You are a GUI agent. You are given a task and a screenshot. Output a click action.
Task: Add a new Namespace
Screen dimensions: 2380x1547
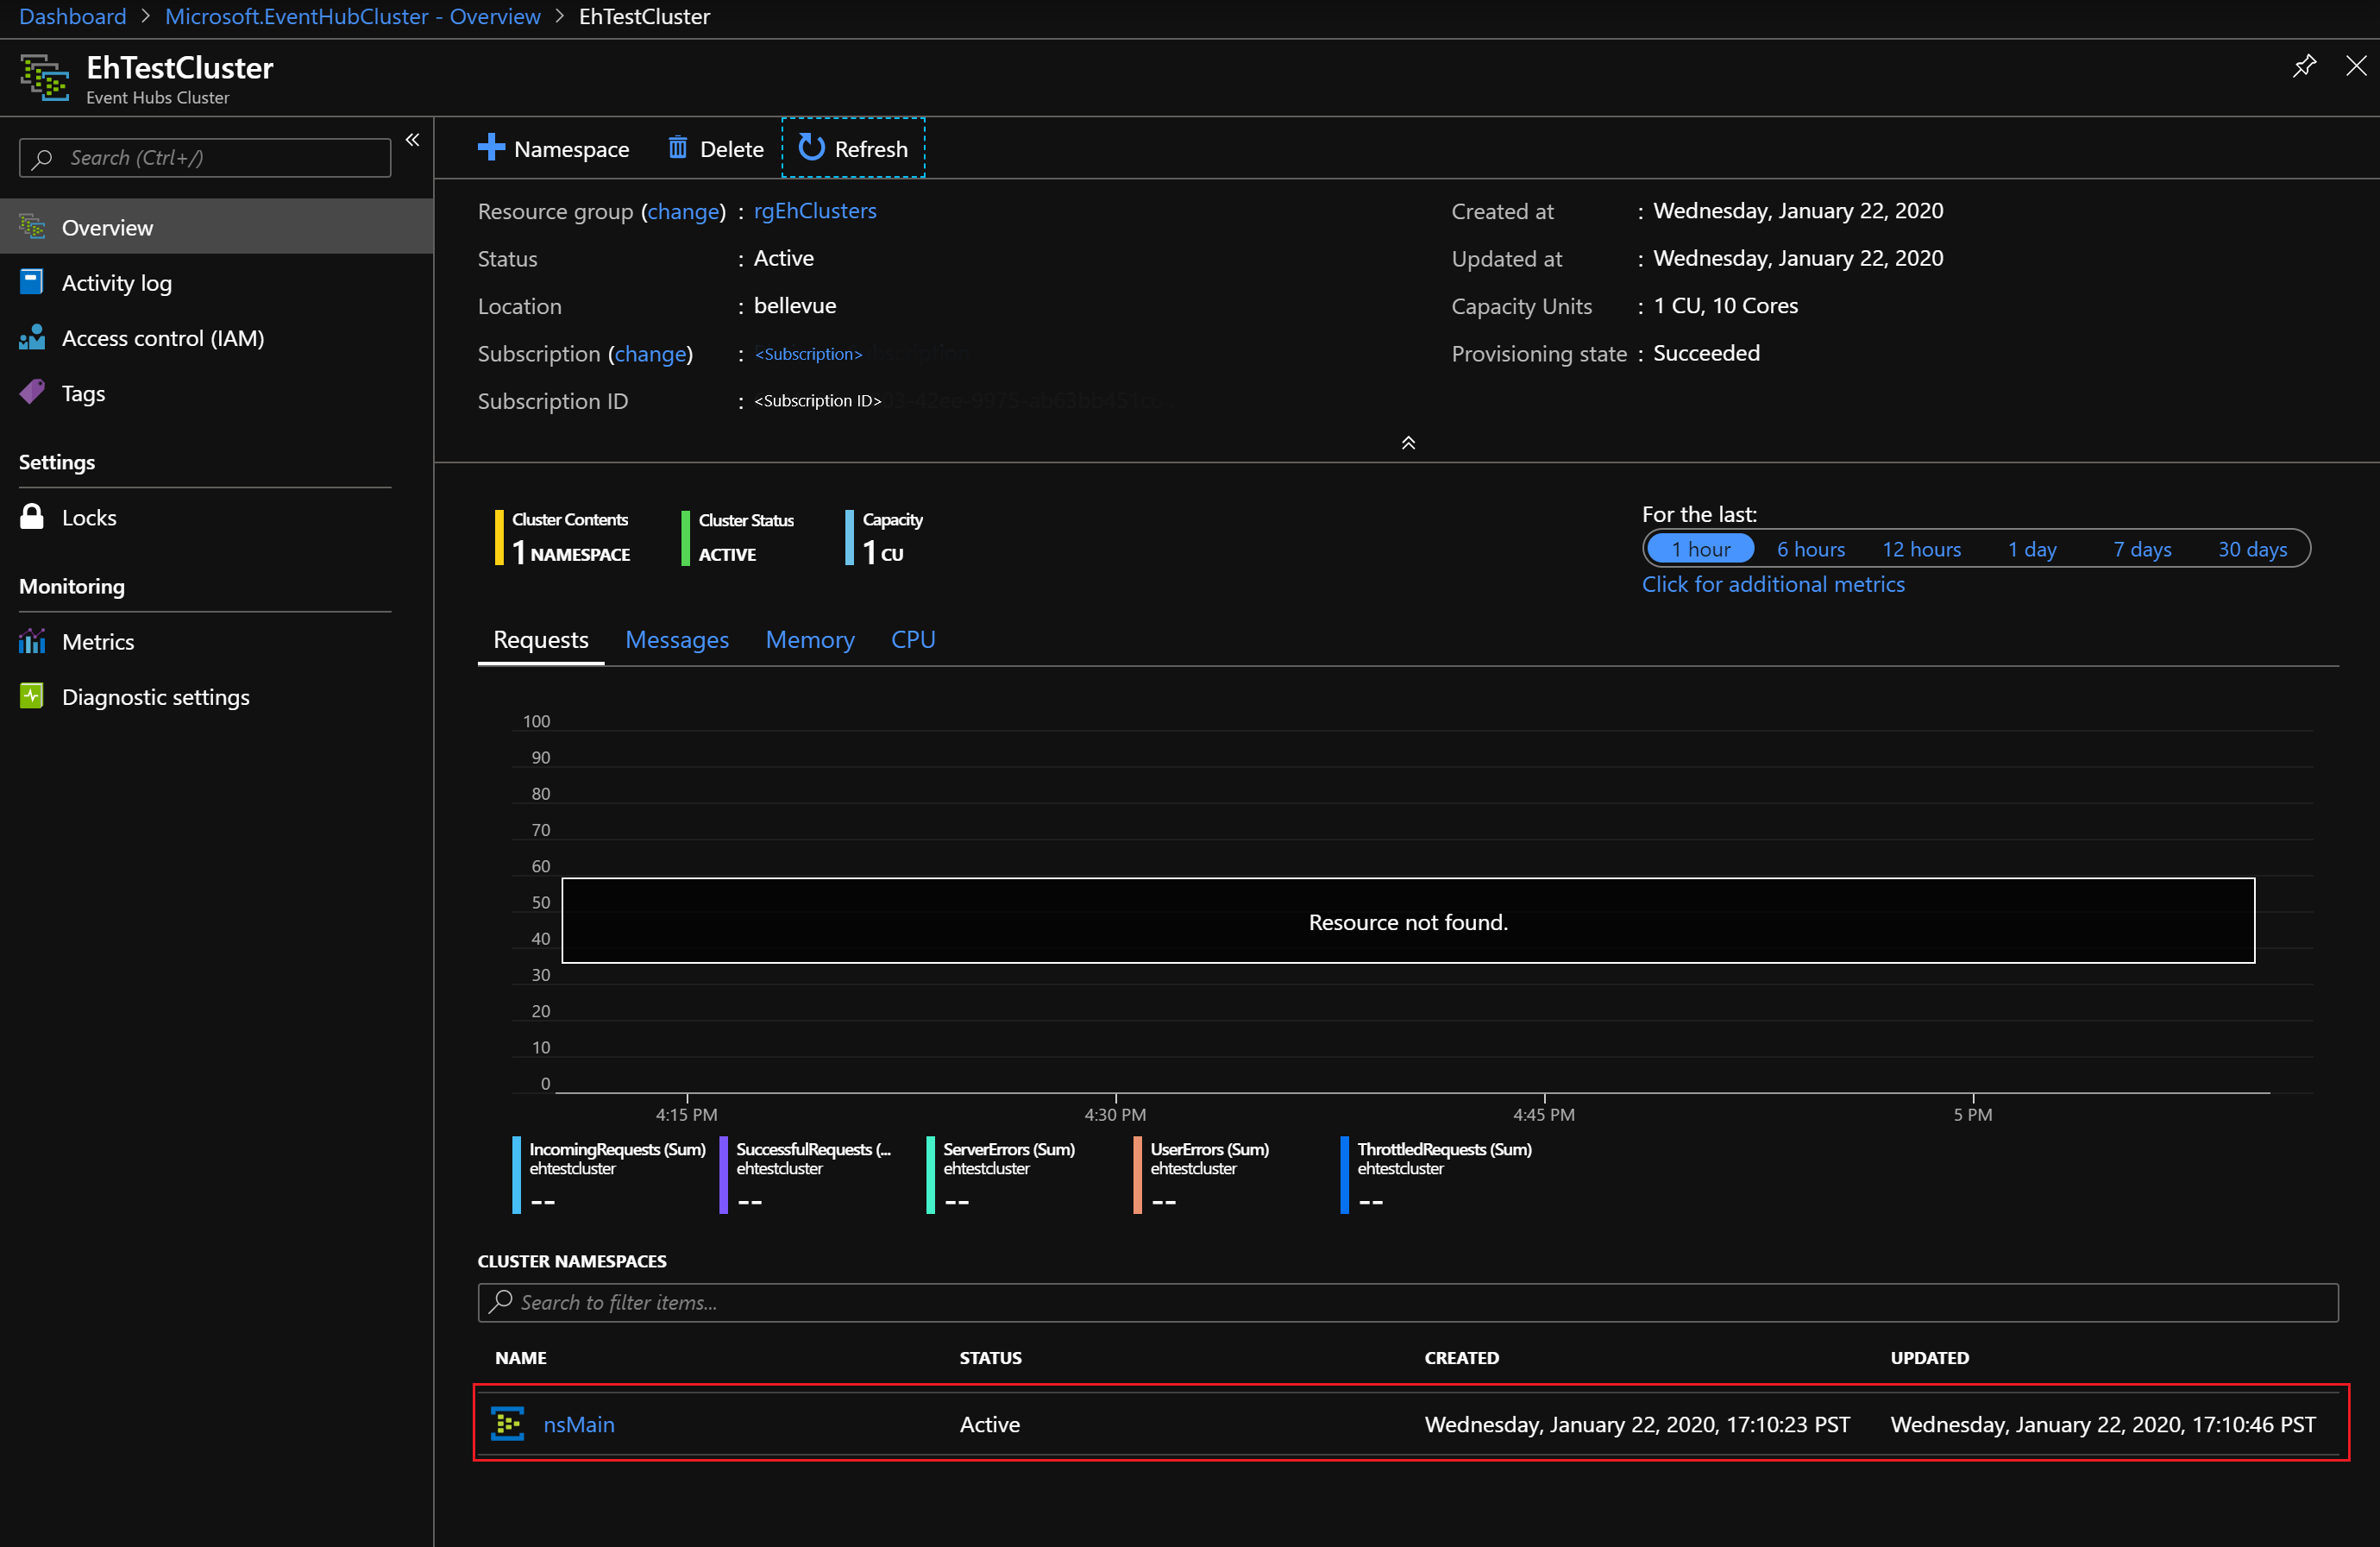[555, 147]
